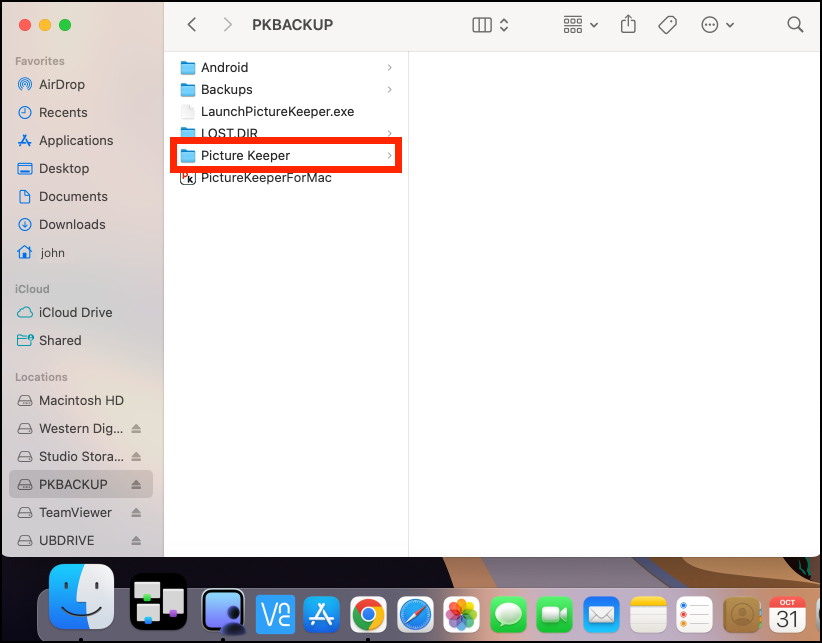Image resolution: width=822 pixels, height=643 pixels.
Task: Open Reminders from the Dock
Action: point(695,614)
